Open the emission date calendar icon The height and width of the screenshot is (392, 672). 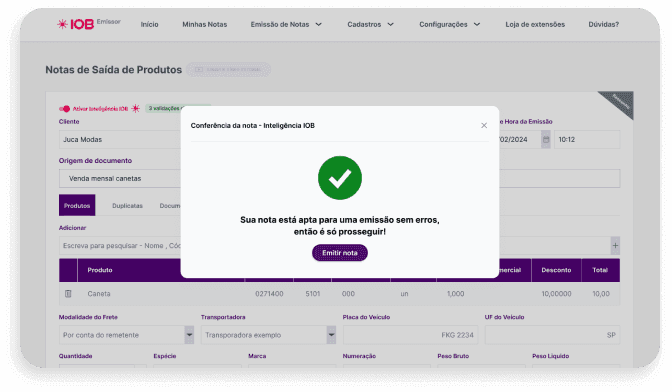(x=546, y=140)
